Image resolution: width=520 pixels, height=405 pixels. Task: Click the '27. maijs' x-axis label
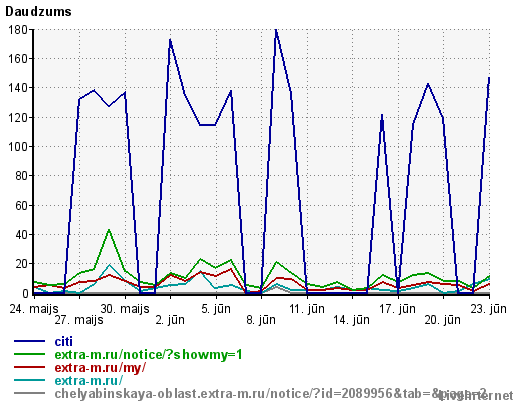pyautogui.click(x=79, y=320)
